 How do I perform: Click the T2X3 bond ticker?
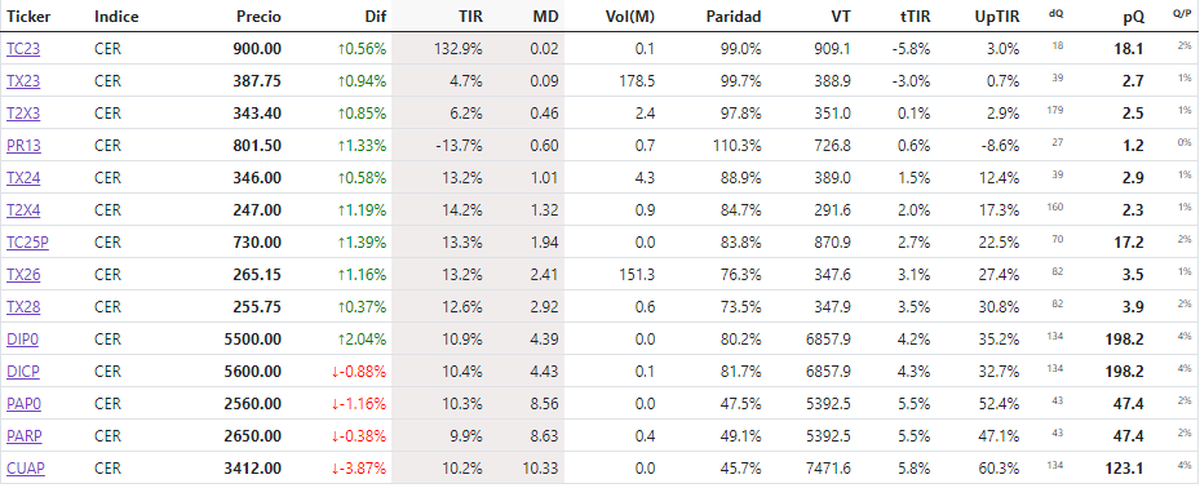(23, 112)
